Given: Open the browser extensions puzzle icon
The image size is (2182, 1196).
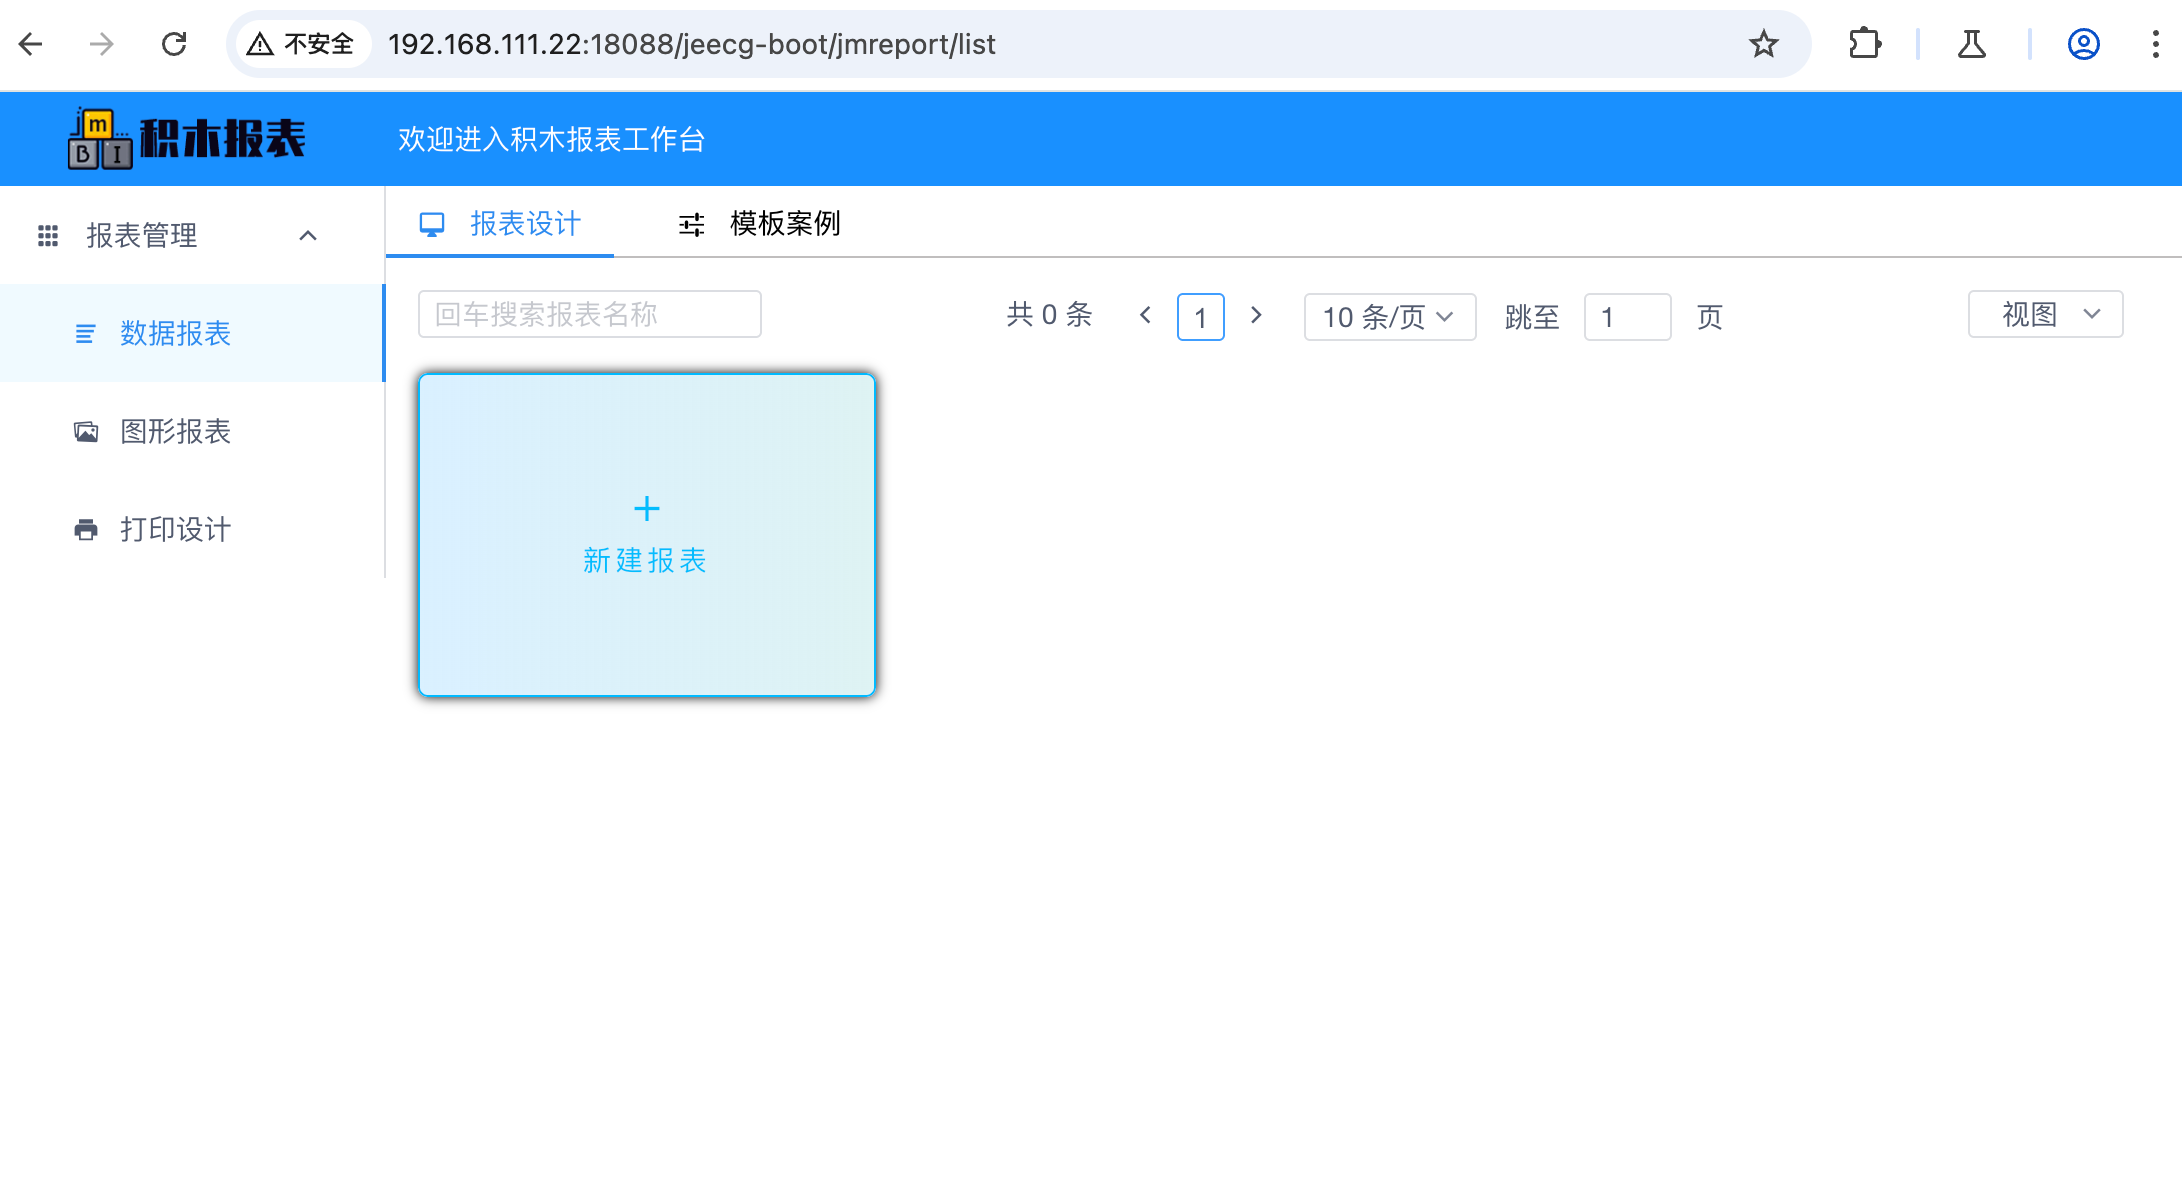Looking at the screenshot, I should (x=1865, y=44).
